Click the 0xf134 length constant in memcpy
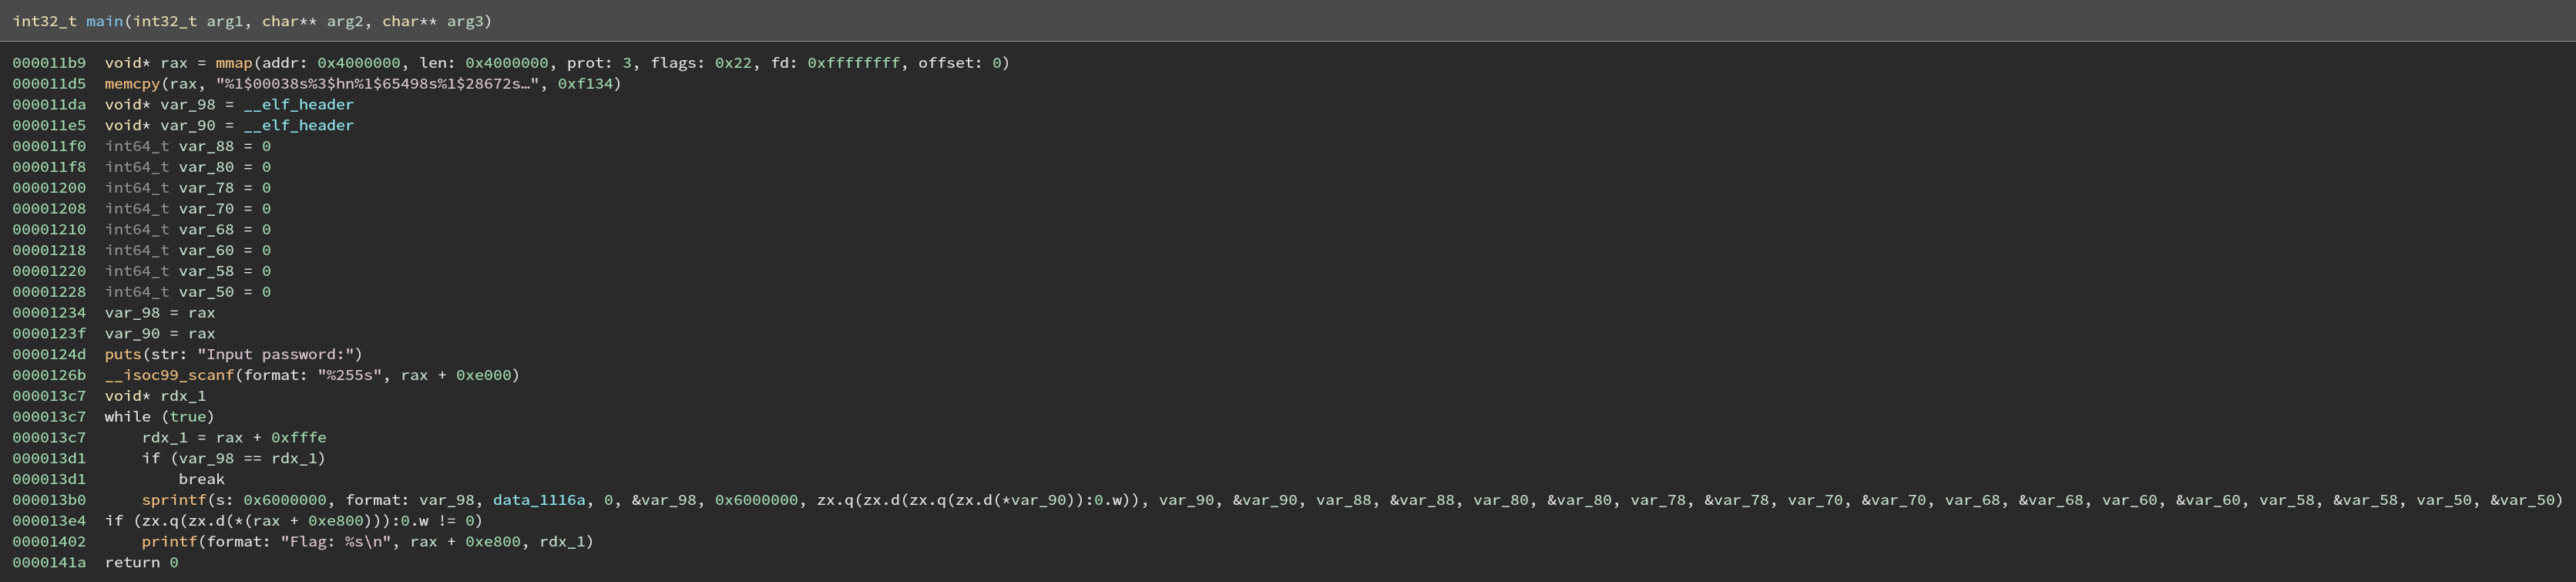This screenshot has height=582, width=2576. point(585,84)
